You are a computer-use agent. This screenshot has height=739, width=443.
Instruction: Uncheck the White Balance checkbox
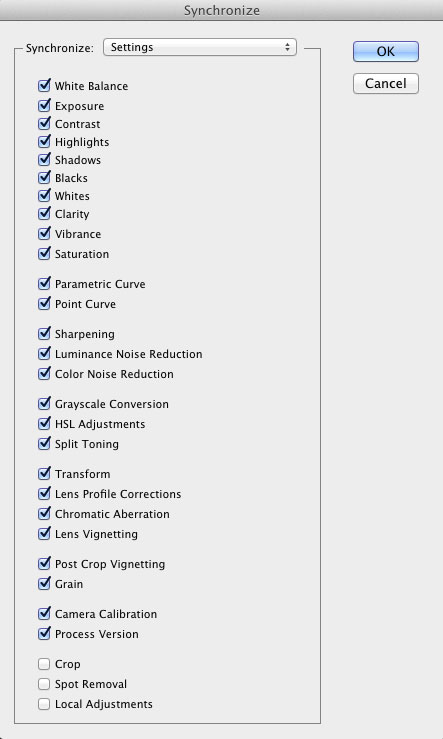44,86
